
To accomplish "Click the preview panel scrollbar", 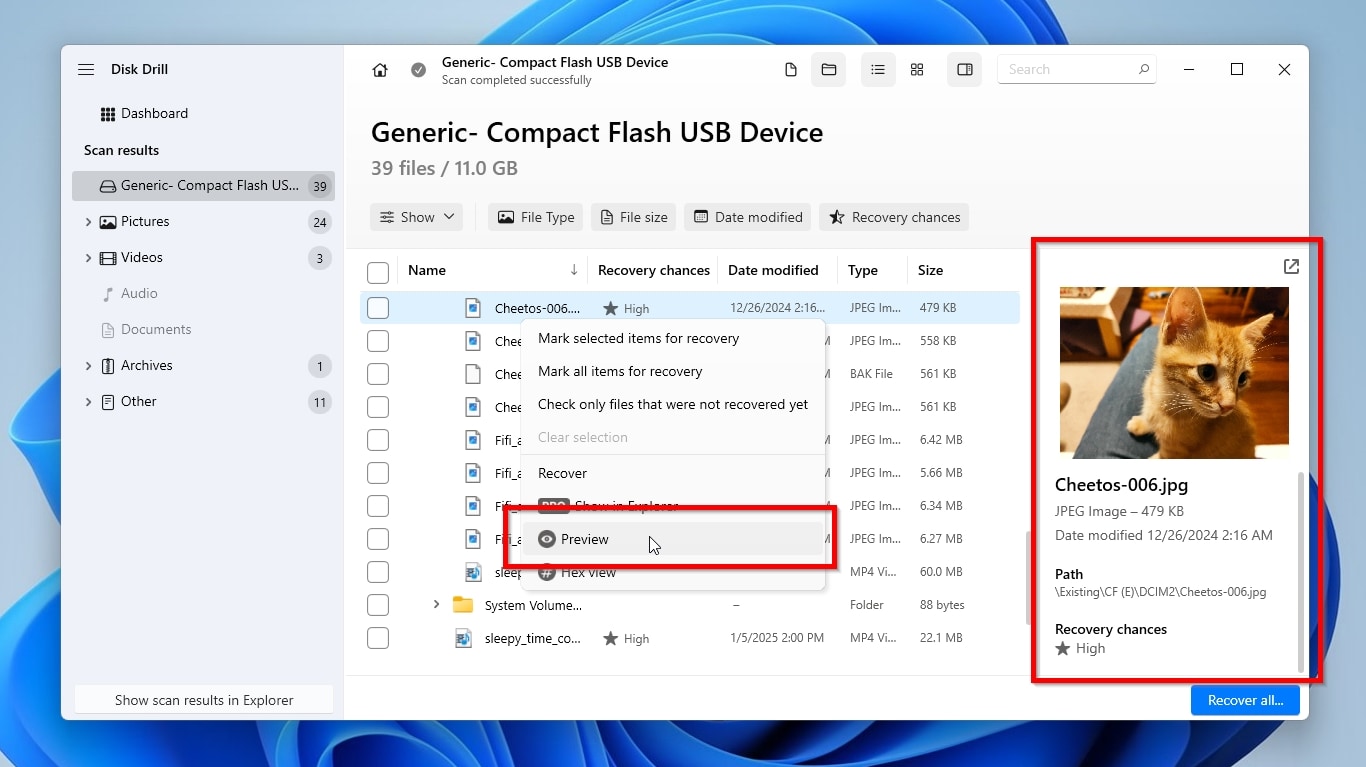I will 1301,572.
